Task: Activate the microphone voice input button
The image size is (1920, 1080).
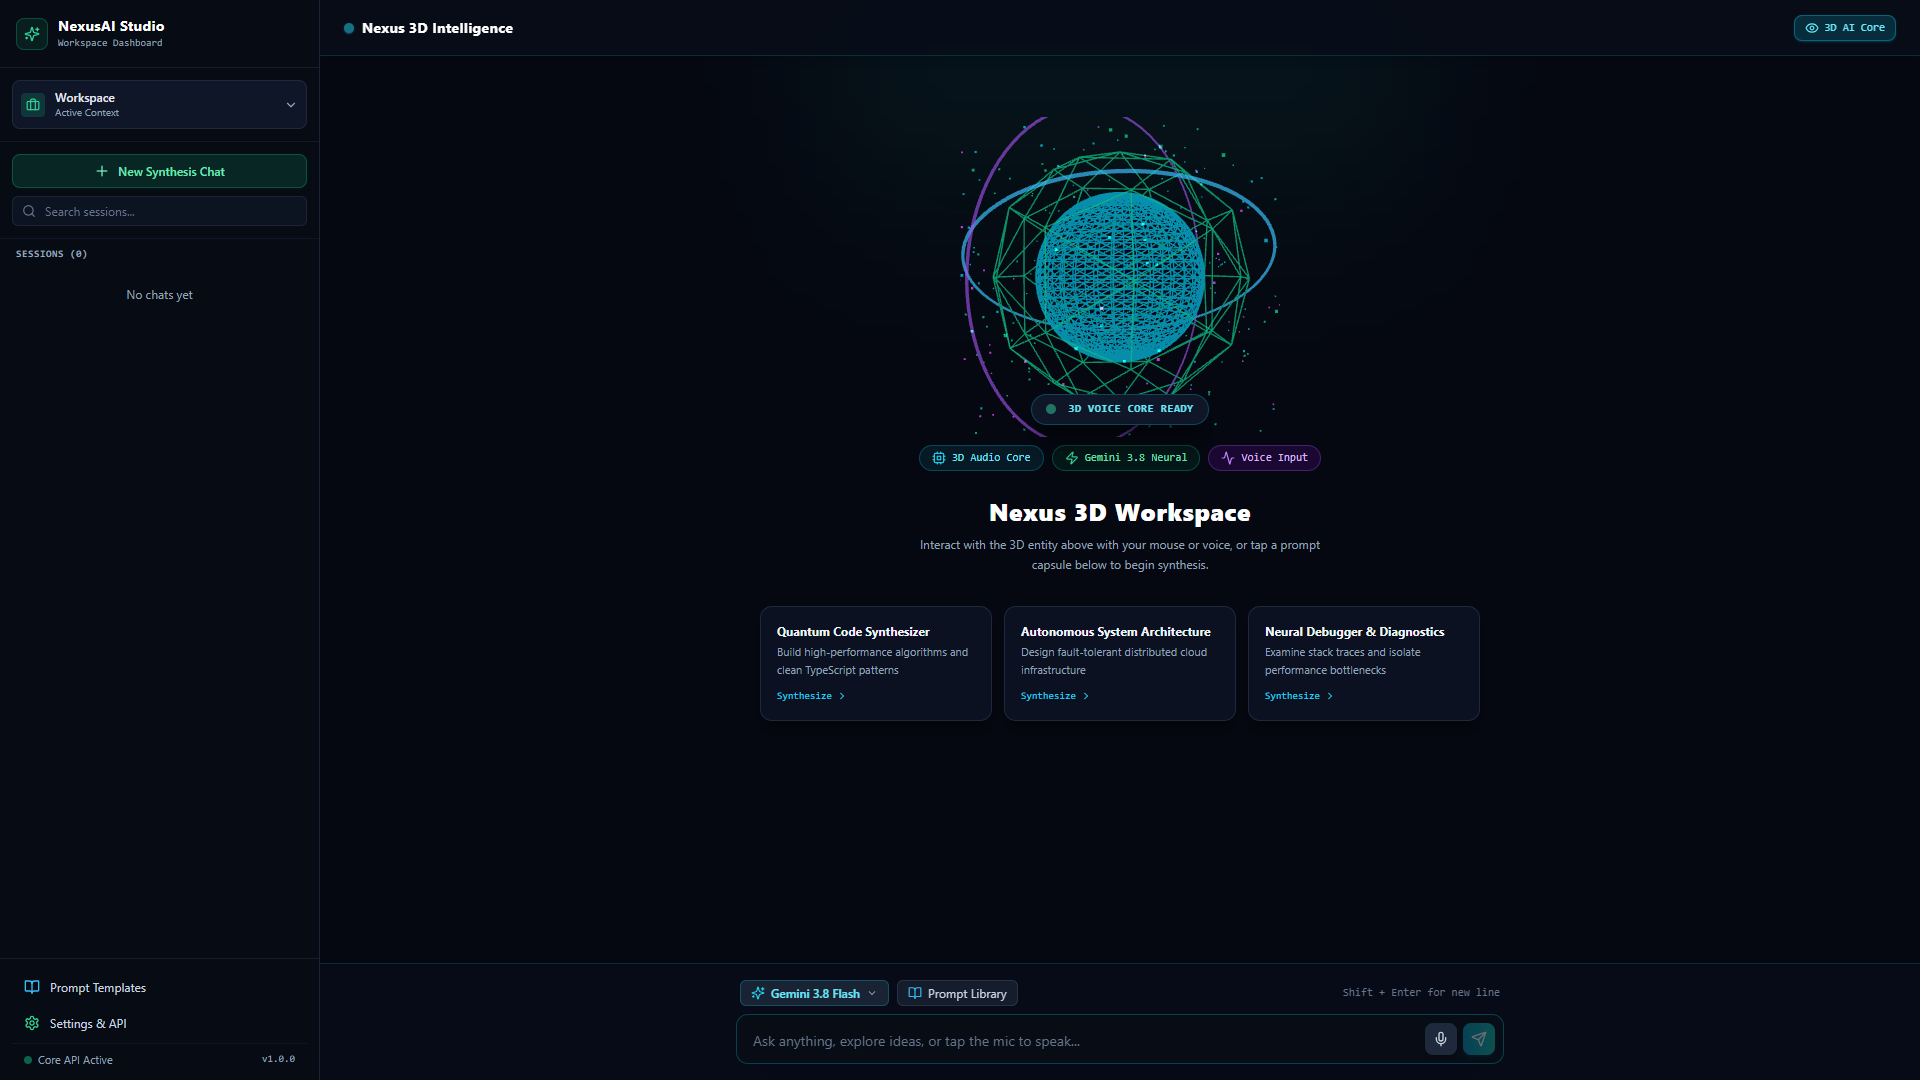Action: pos(1440,1039)
